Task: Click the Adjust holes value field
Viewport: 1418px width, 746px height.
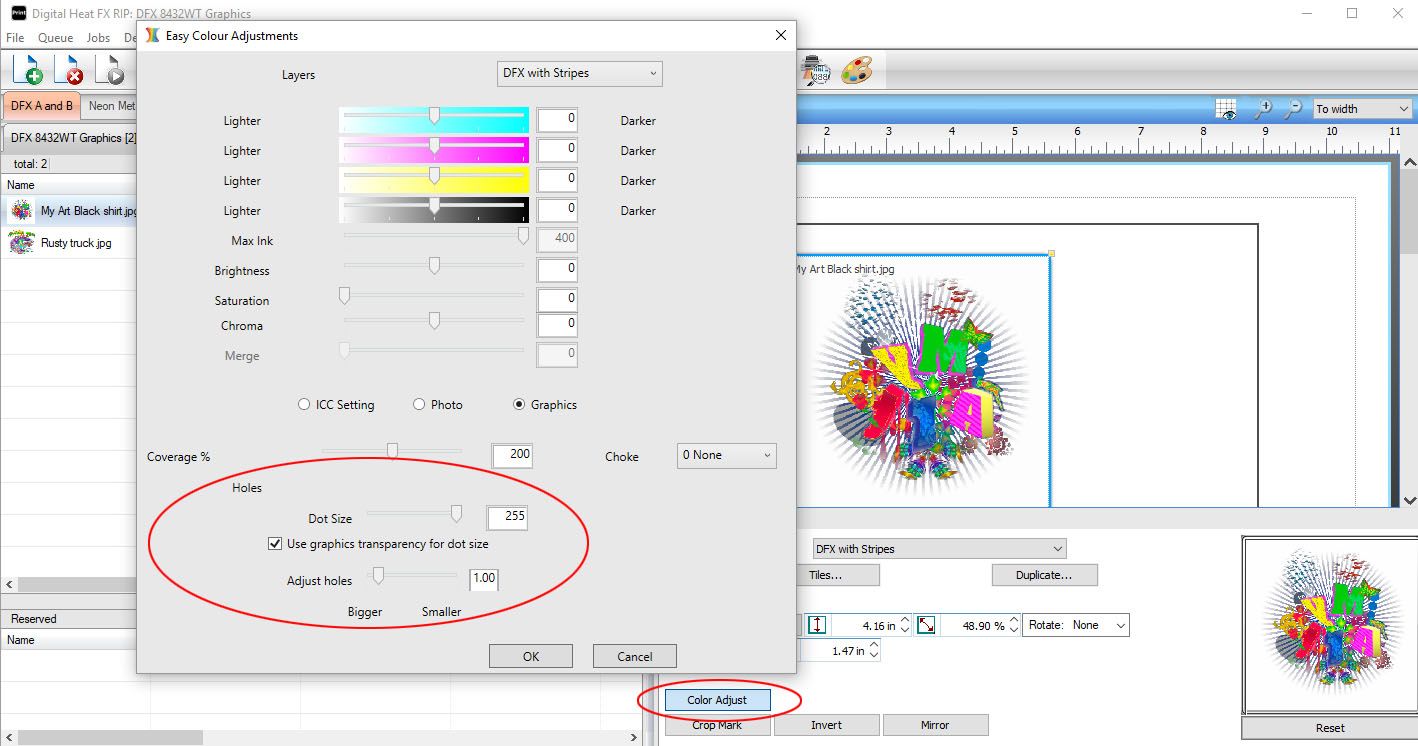Action: coord(484,579)
